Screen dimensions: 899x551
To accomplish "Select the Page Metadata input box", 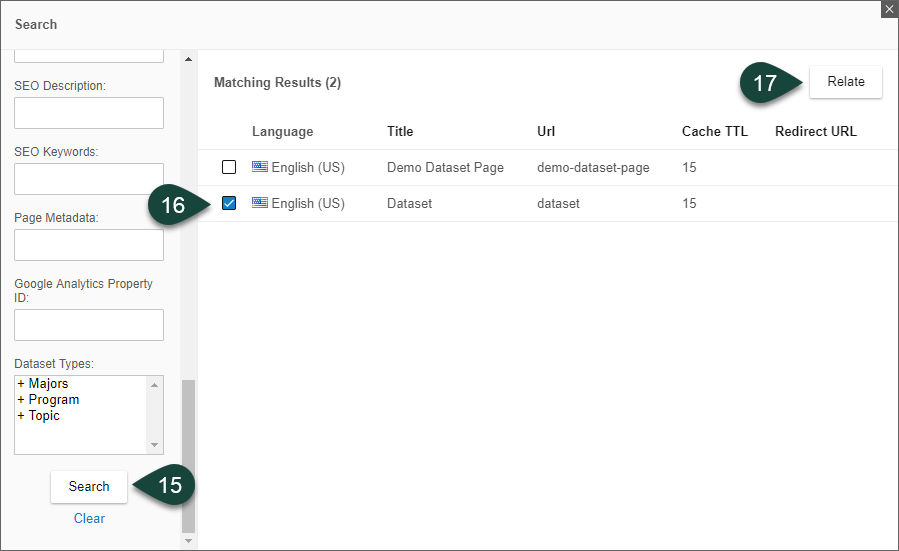I will (x=88, y=245).
